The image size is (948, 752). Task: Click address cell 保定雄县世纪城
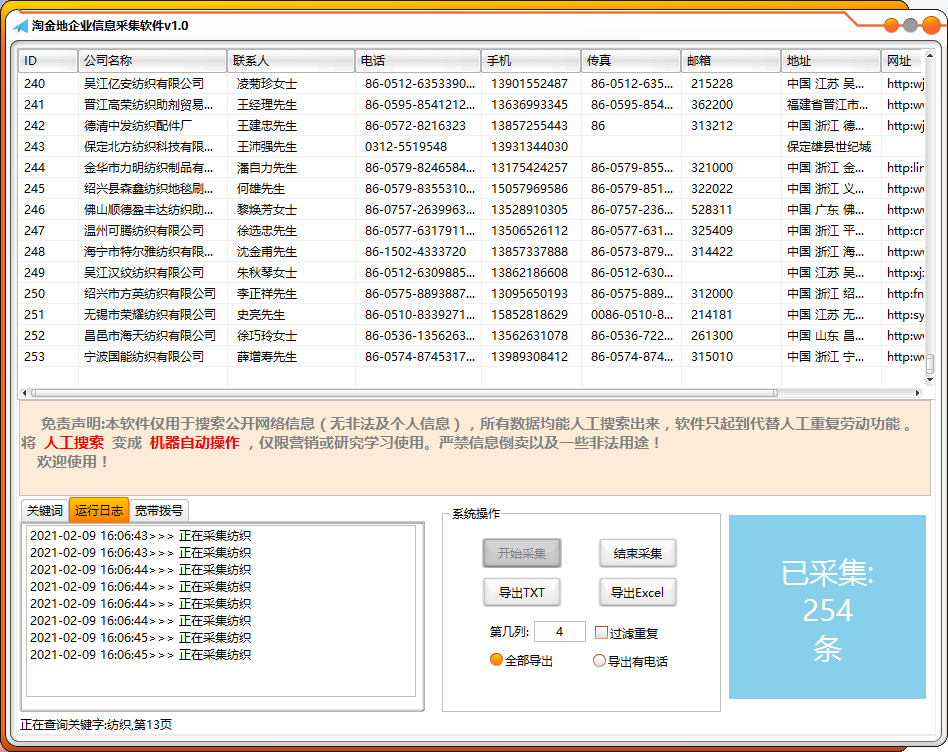(829, 147)
